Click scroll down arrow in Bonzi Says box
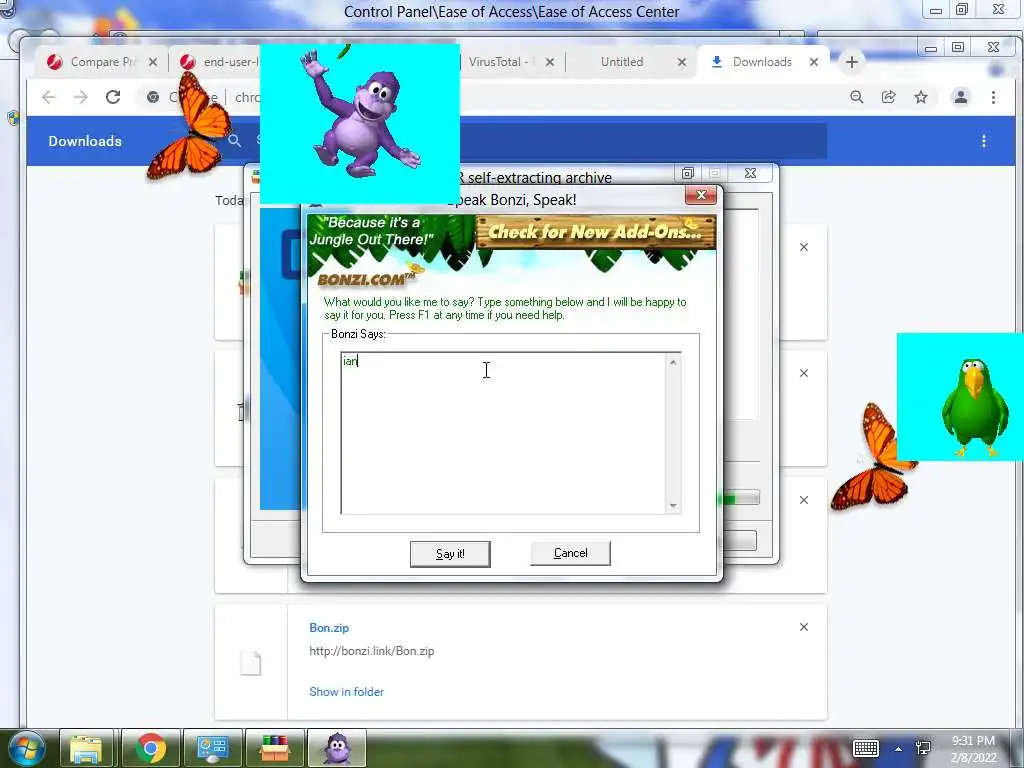The width and height of the screenshot is (1024, 768). 673,505
